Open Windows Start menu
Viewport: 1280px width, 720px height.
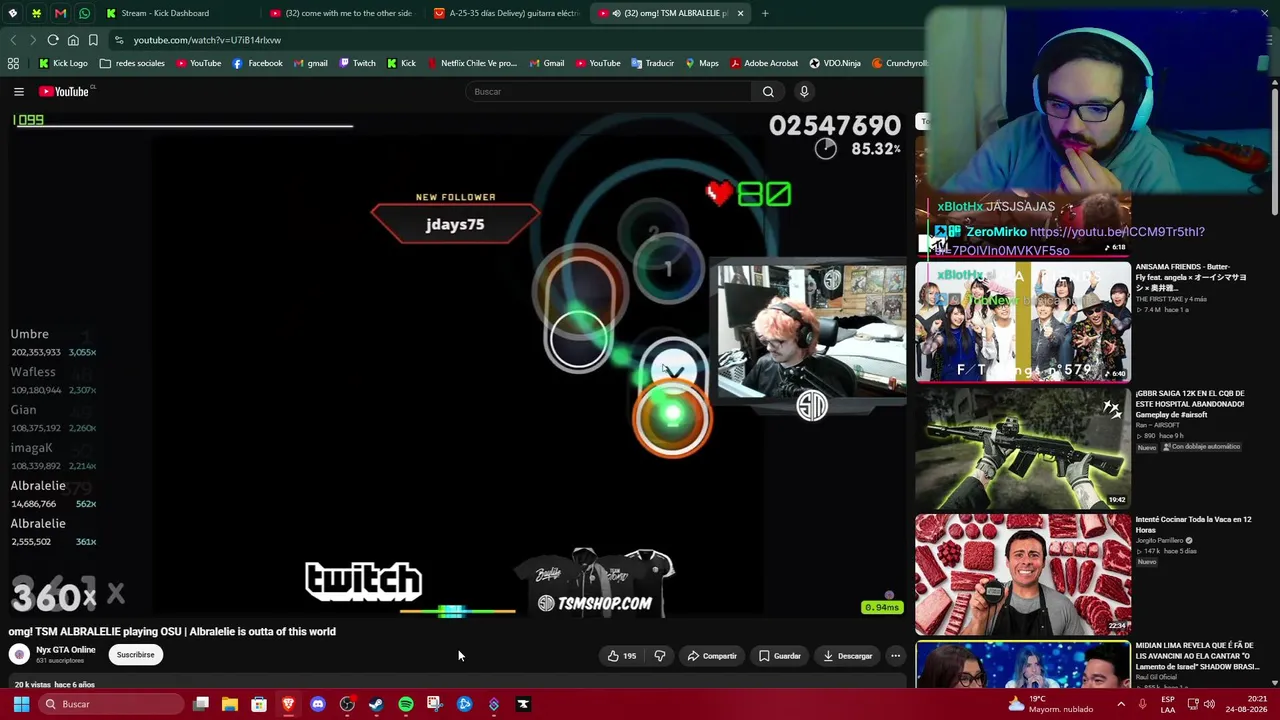pyautogui.click(x=21, y=704)
